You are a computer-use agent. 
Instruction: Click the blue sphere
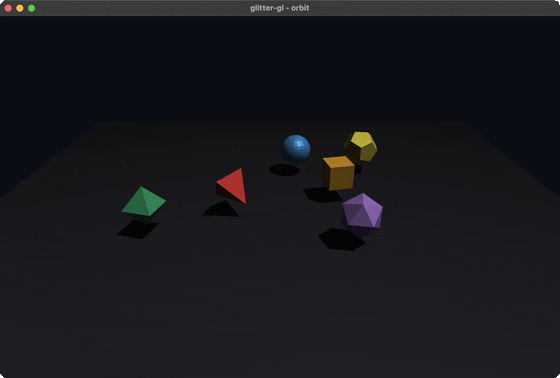tap(296, 149)
